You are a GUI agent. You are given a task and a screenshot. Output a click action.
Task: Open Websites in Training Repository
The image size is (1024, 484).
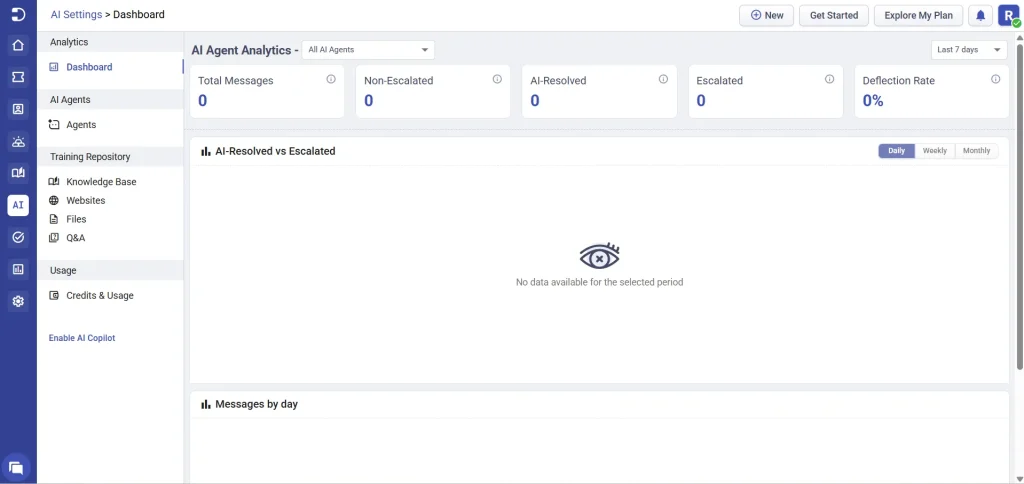tap(86, 201)
